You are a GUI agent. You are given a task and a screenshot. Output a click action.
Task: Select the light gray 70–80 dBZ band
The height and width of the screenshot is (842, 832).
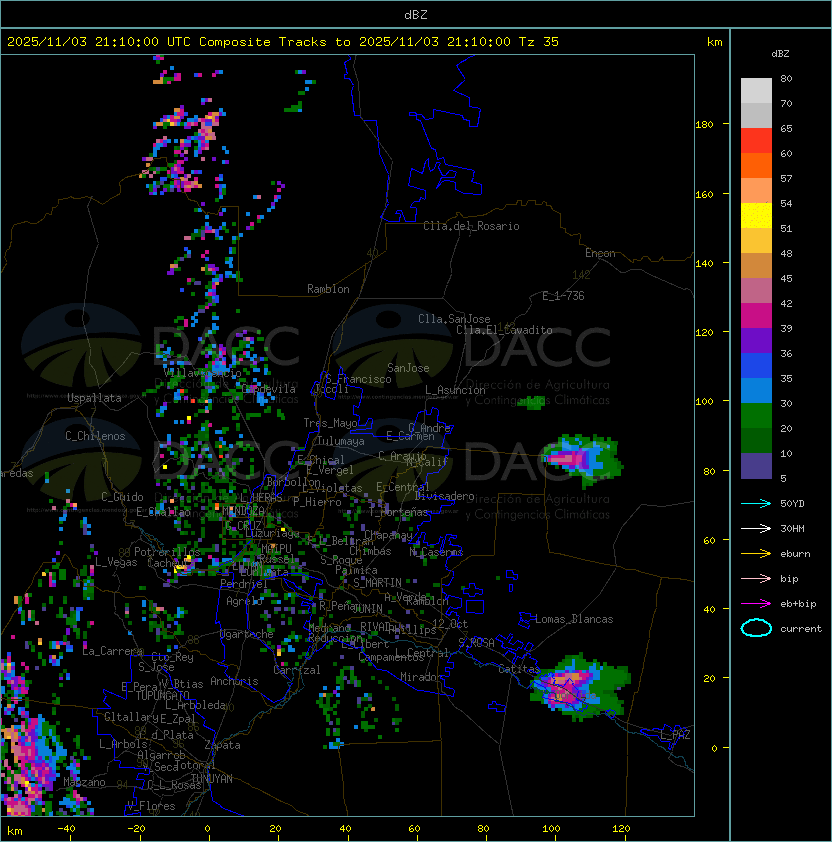click(x=756, y=91)
